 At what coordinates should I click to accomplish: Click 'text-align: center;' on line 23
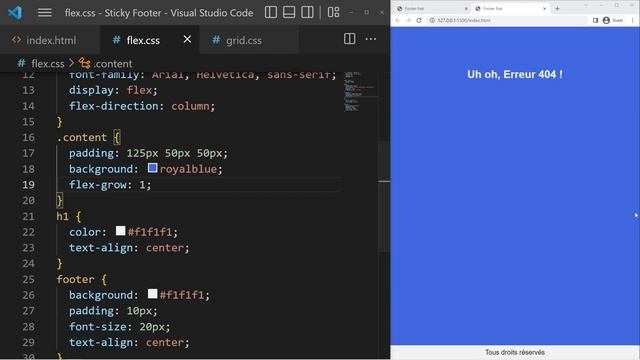pos(129,248)
